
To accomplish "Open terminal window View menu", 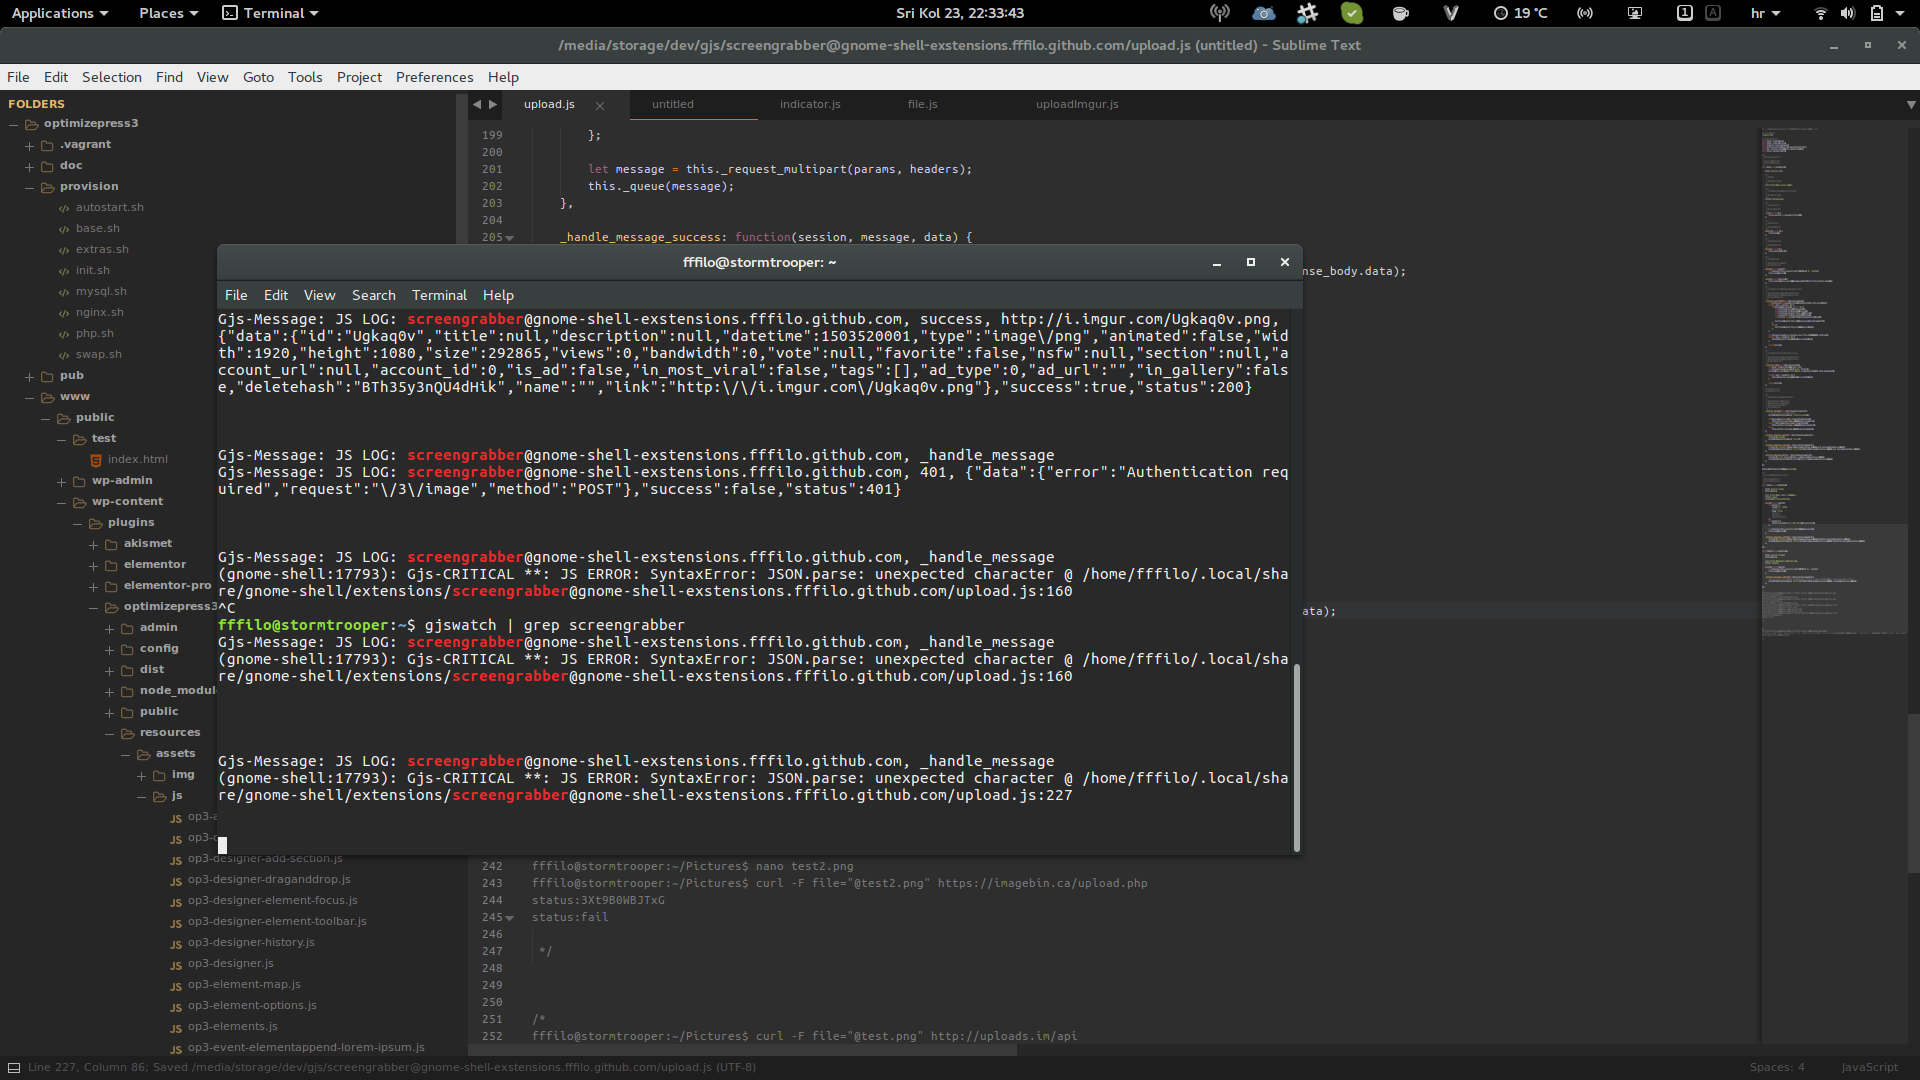I will point(319,295).
